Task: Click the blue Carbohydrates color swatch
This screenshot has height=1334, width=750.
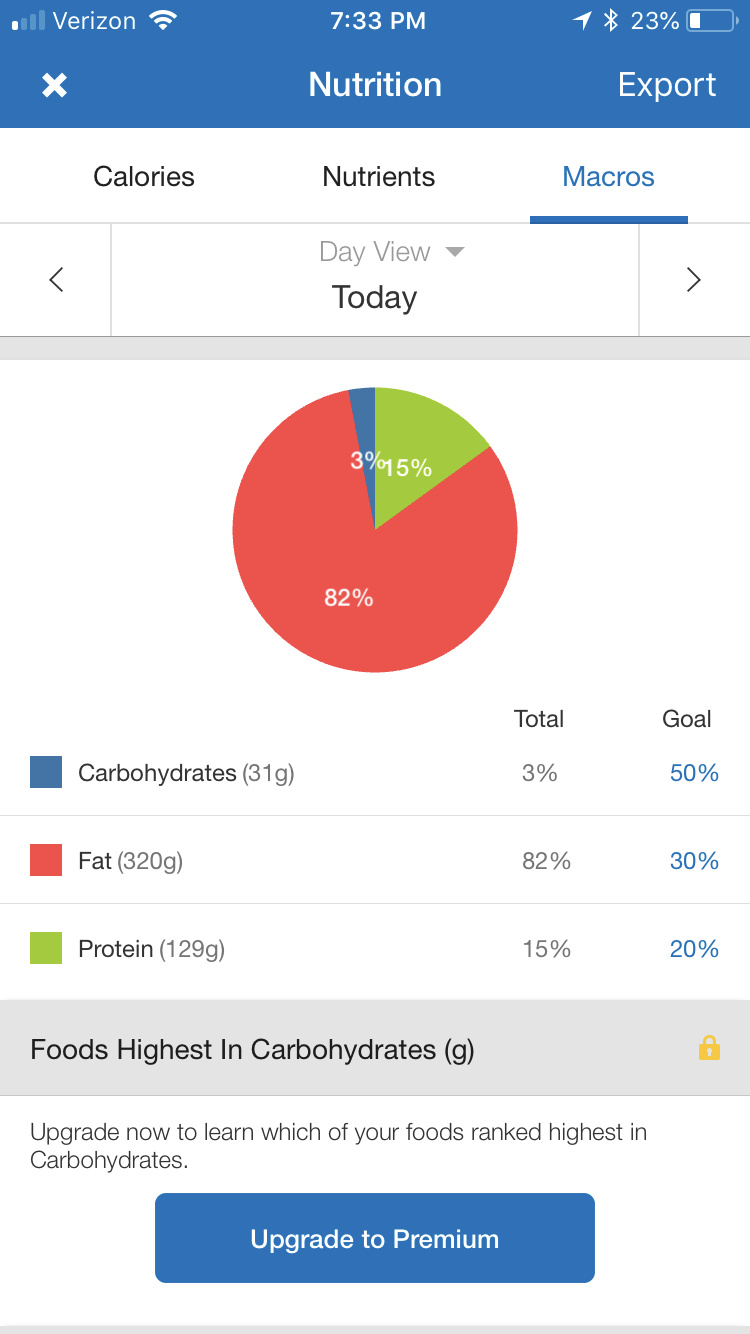Action: tap(46, 772)
